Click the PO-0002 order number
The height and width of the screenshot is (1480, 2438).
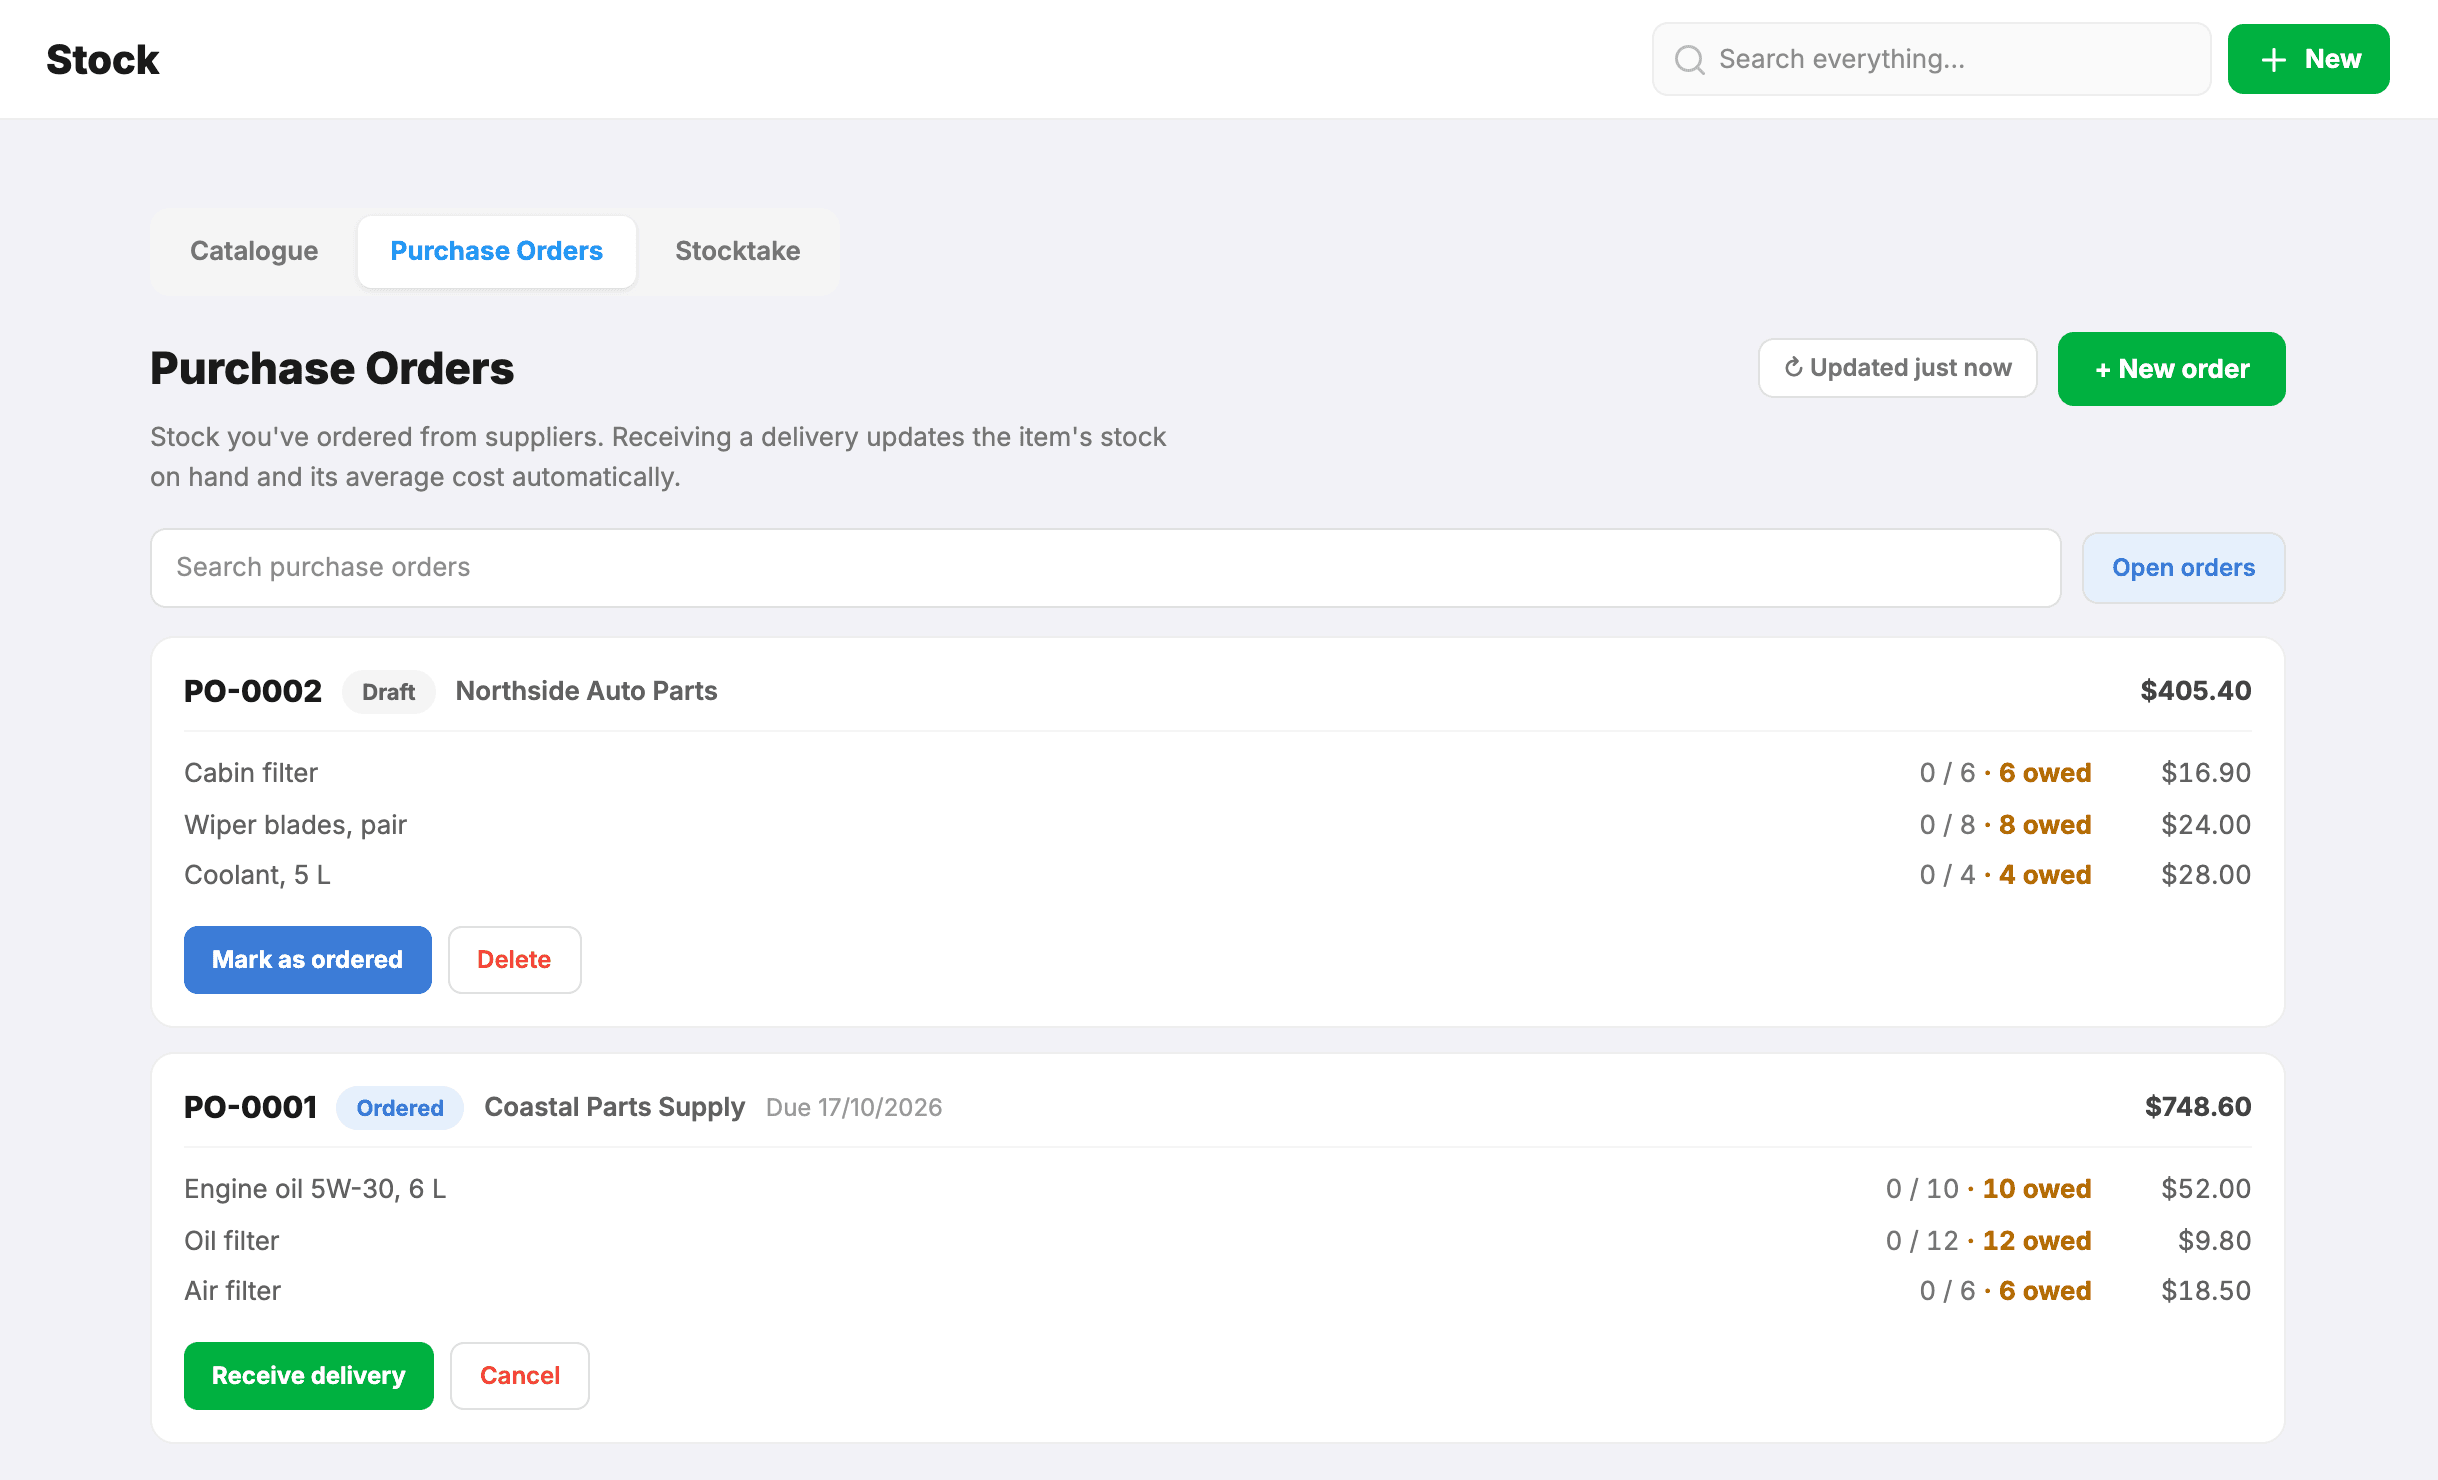(253, 691)
